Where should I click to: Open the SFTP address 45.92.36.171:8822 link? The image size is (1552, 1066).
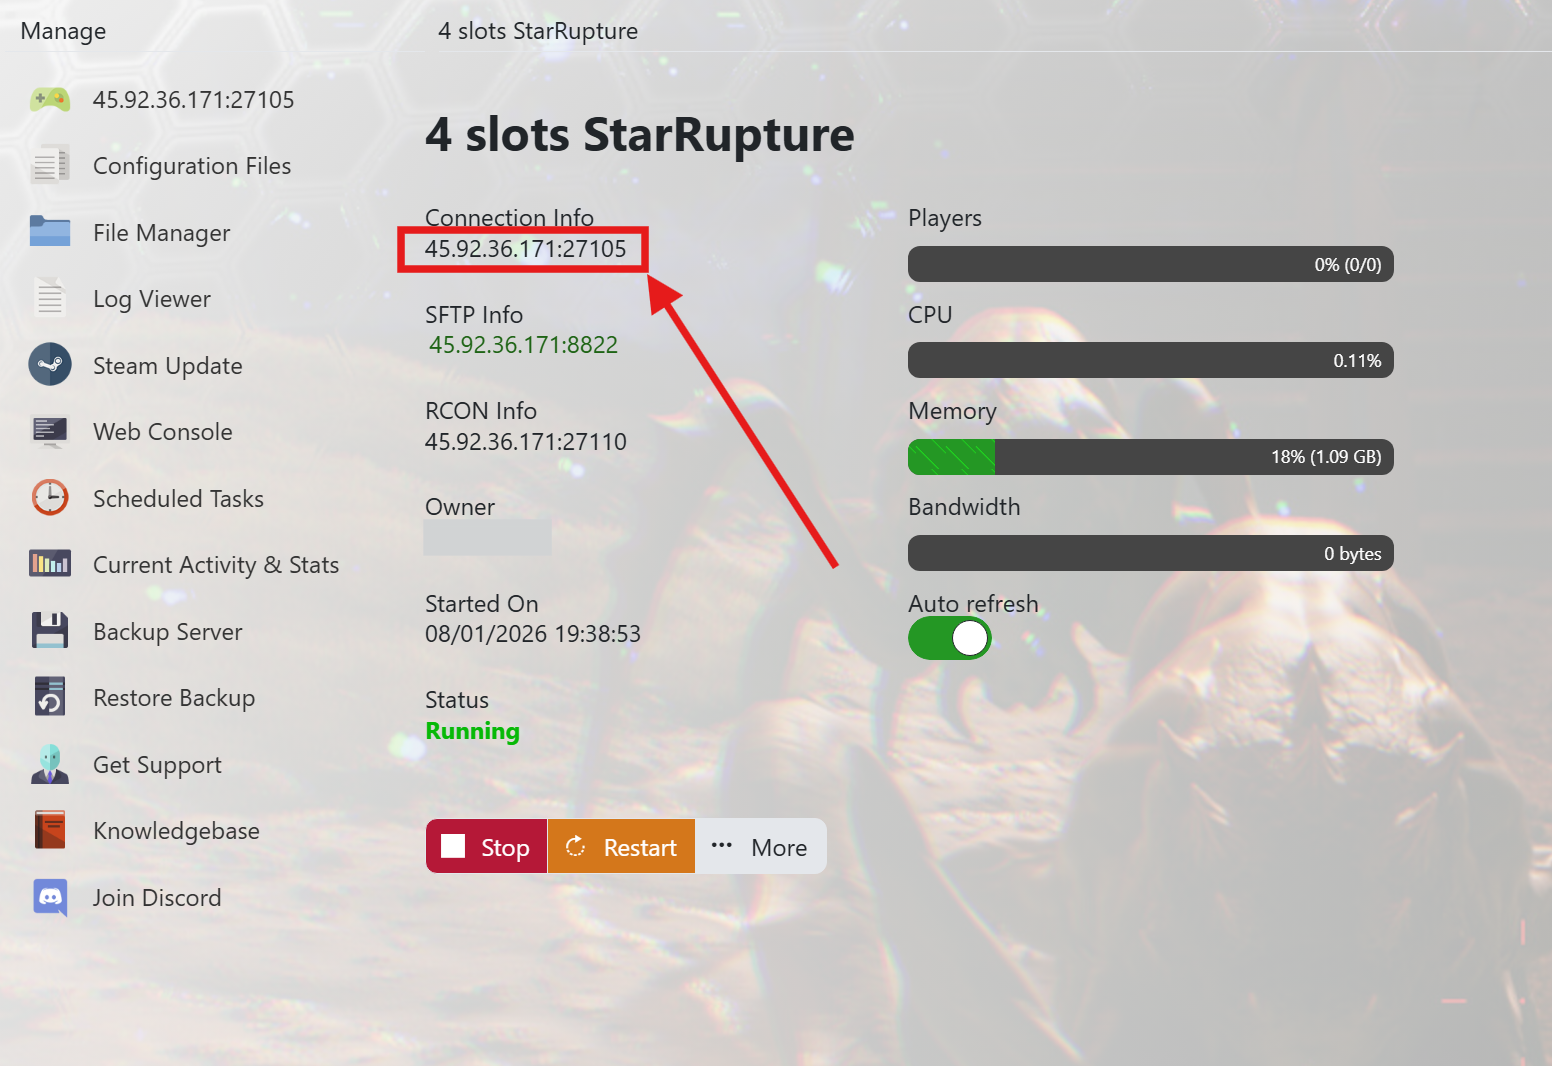coord(523,345)
